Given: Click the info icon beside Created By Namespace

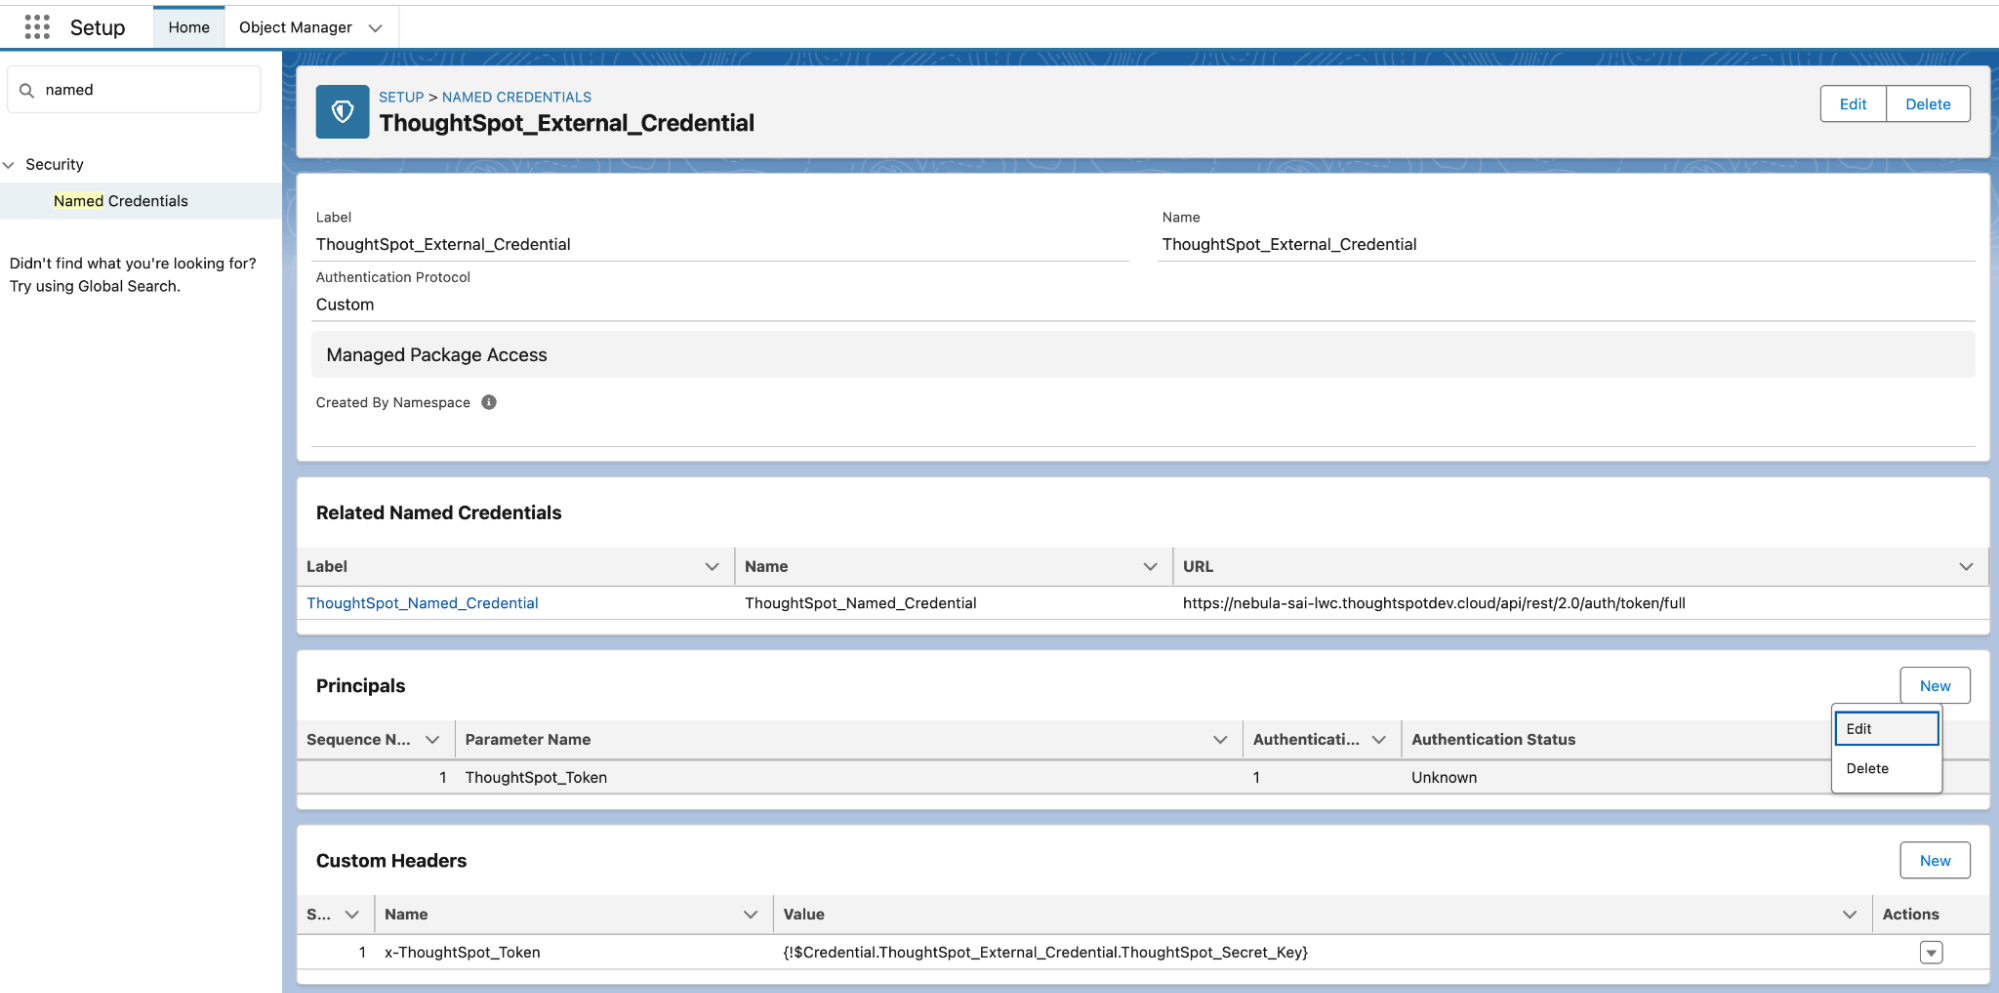Looking at the screenshot, I should 488,402.
